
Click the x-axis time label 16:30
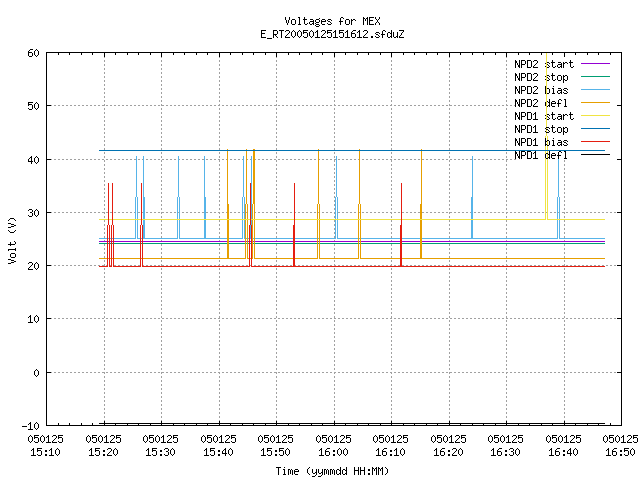(506, 452)
